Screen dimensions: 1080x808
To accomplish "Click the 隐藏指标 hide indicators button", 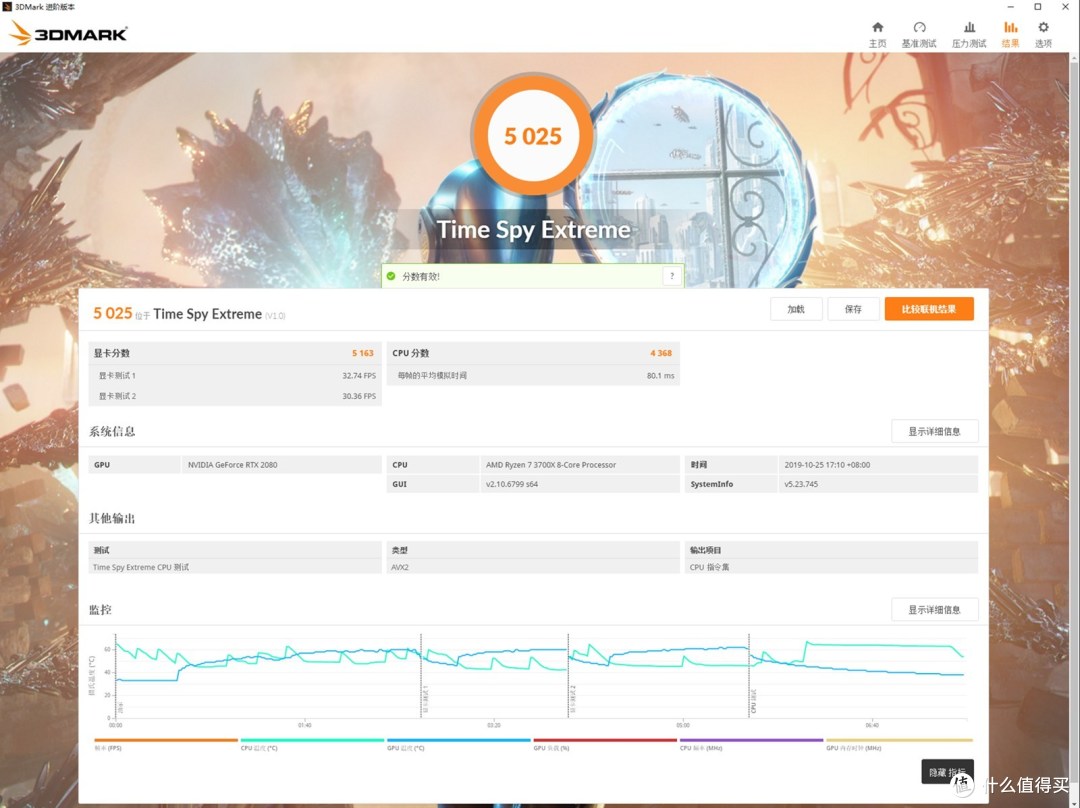I will pos(947,772).
